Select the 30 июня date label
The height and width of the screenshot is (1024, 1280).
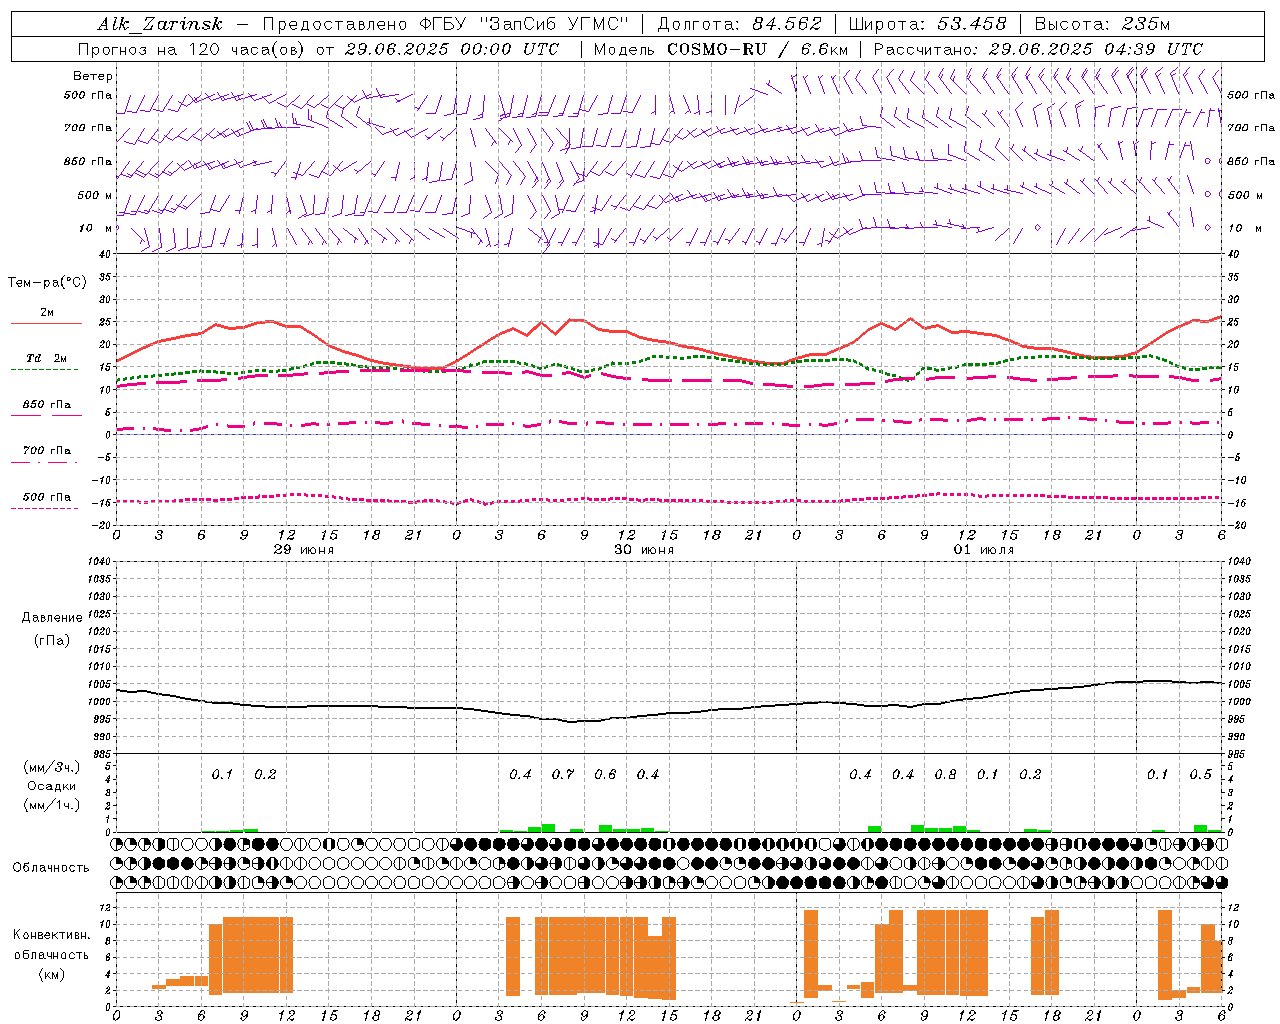point(644,549)
